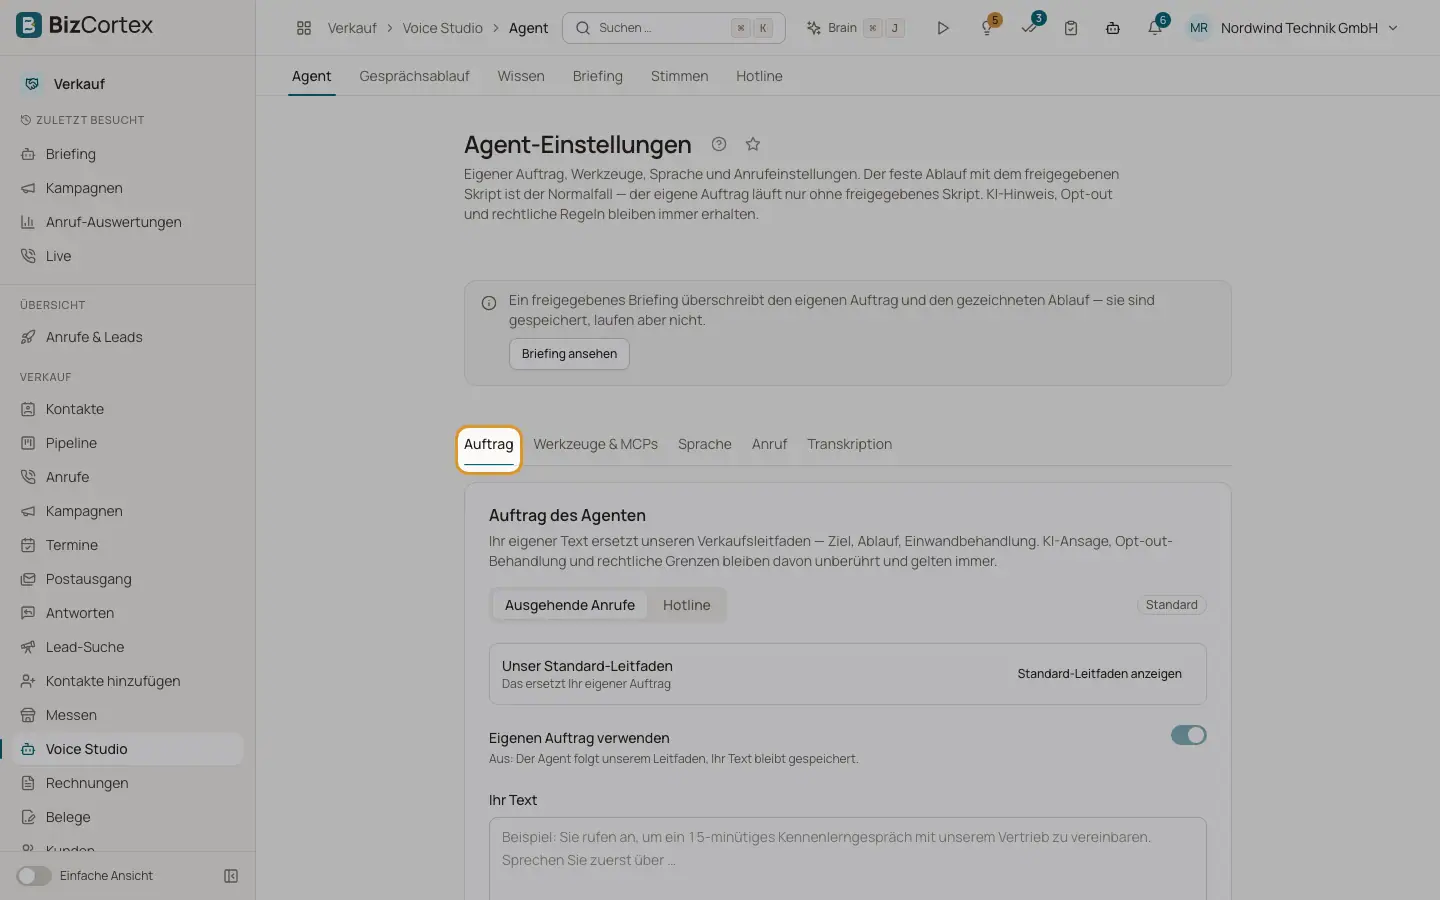Click Standard-Leitfaden anzeigen
This screenshot has width=1440, height=900.
(1099, 674)
